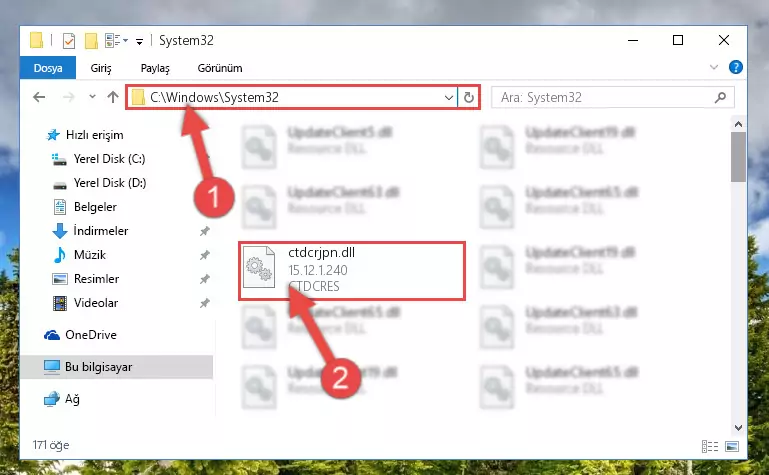The image size is (769, 475).
Task: Open Customize Quick Access Toolbar dropdown
Action: [139, 42]
